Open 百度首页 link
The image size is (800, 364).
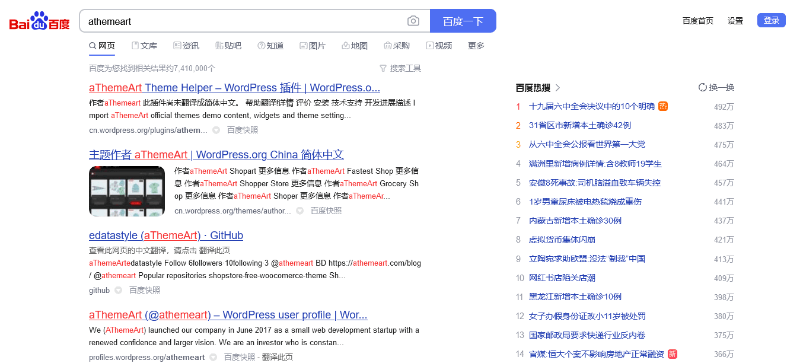[697, 21]
